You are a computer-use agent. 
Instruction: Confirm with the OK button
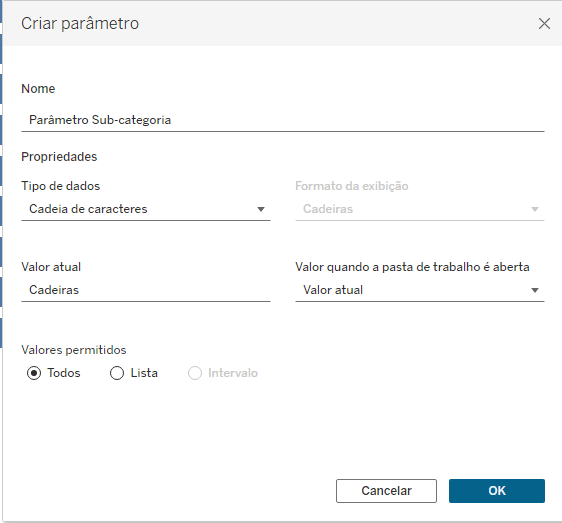[x=497, y=491]
